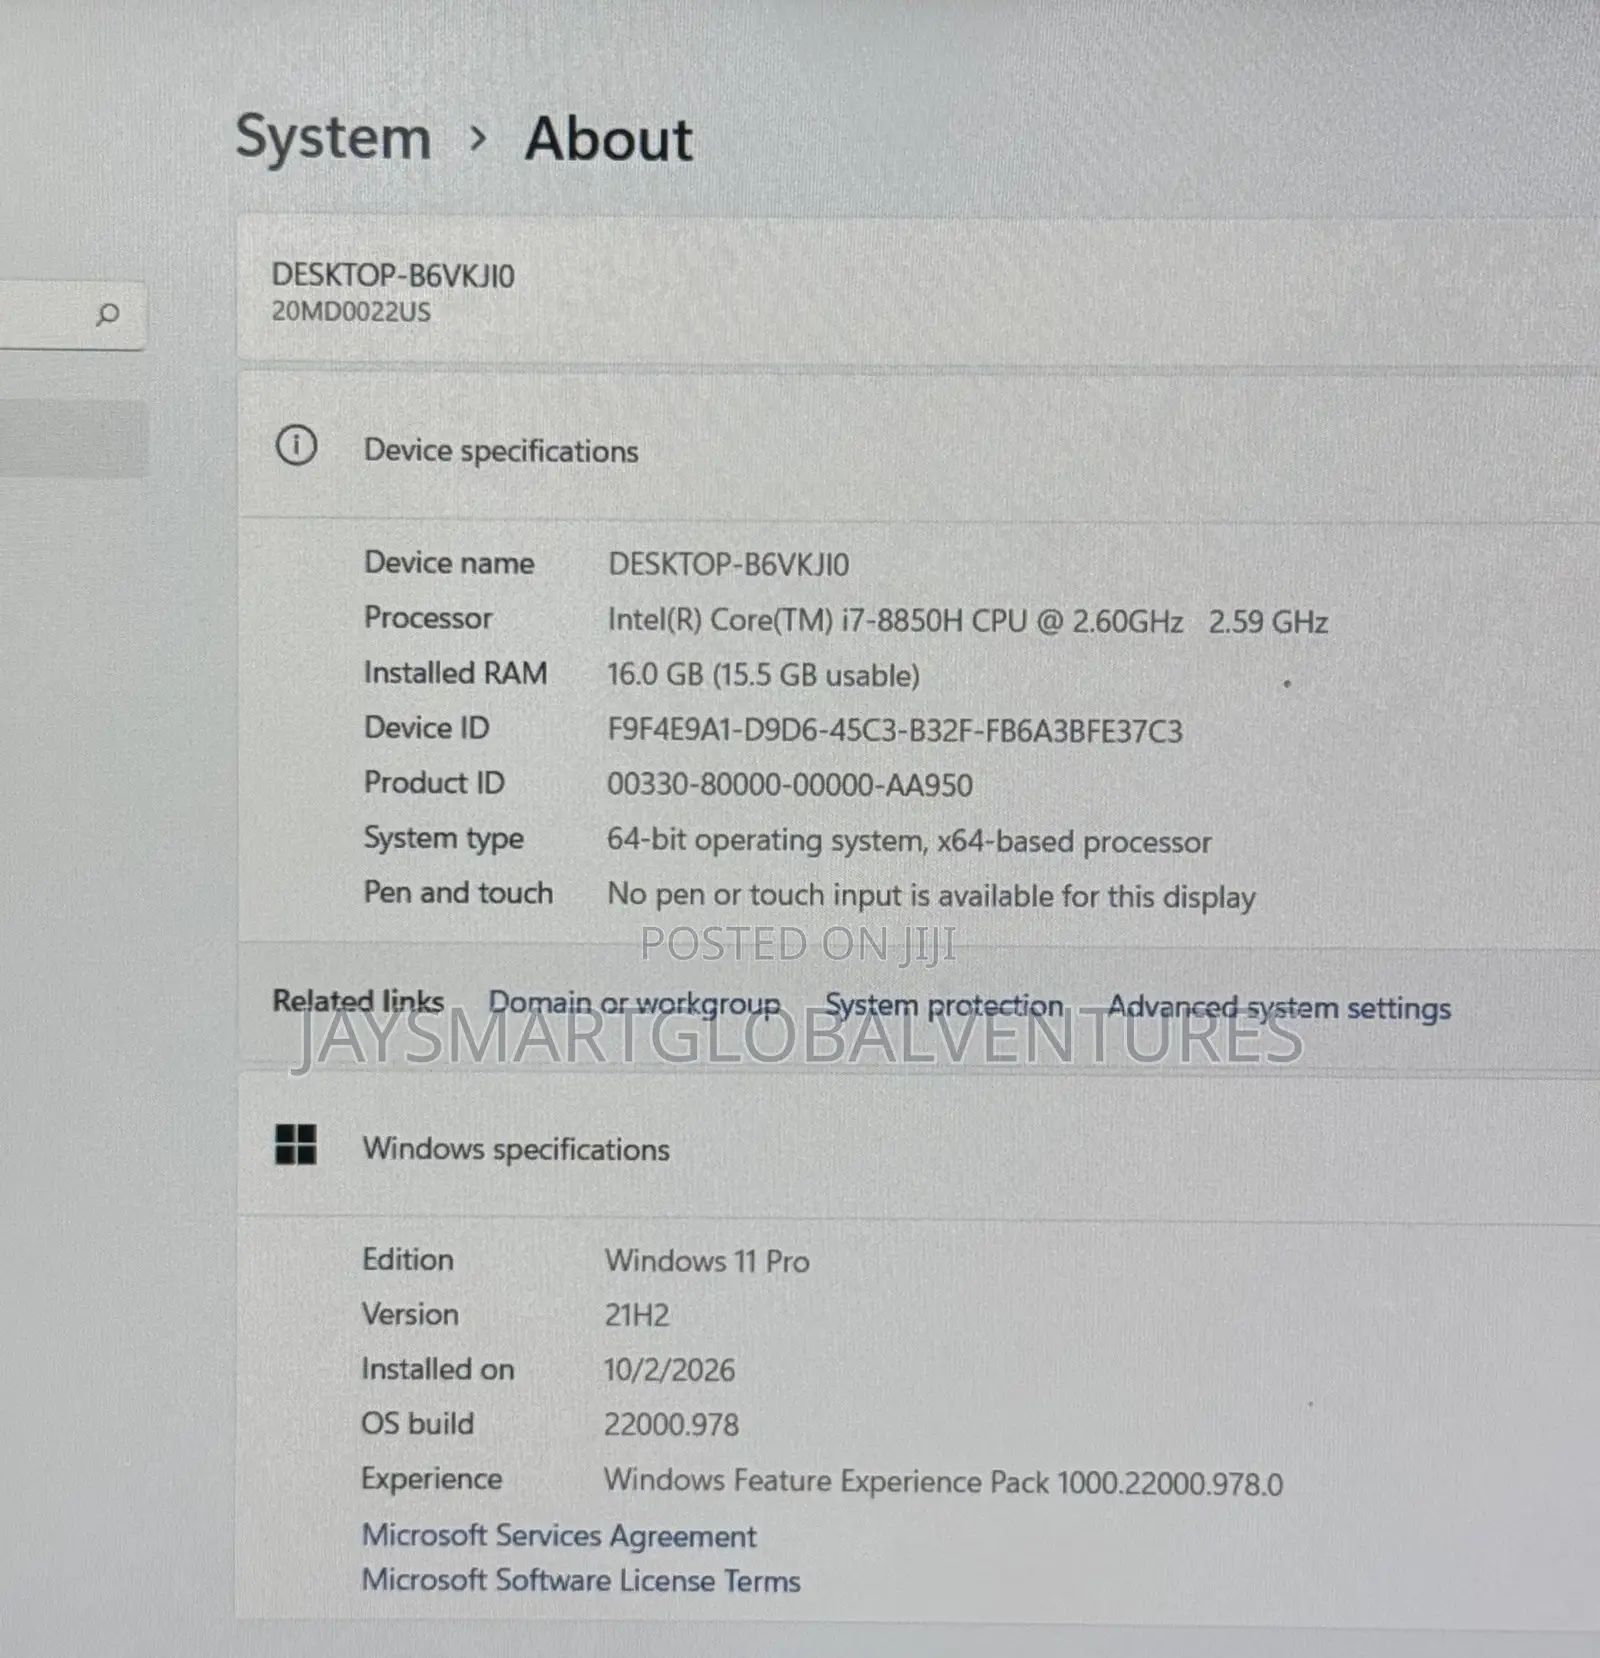The height and width of the screenshot is (1658, 1600).
Task: Collapse the Device specifications section header
Action: [x=918, y=446]
